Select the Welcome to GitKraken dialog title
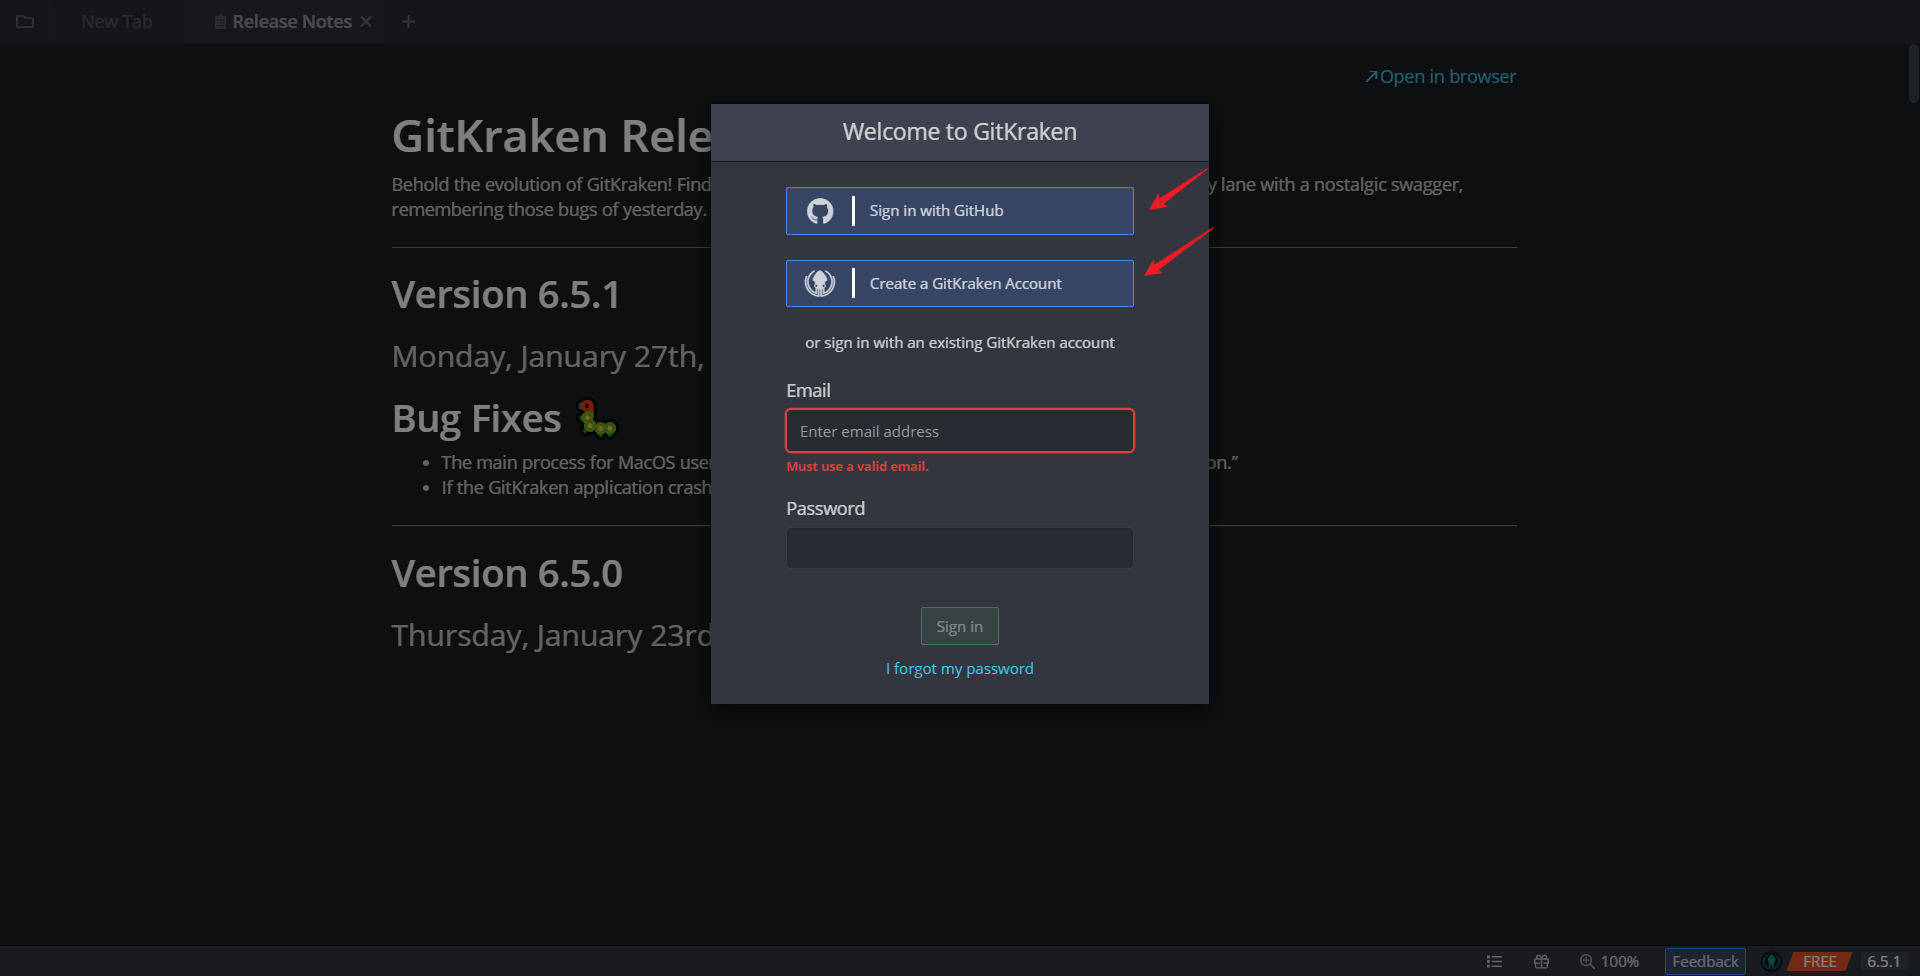Viewport: 1920px width, 976px height. coord(959,132)
